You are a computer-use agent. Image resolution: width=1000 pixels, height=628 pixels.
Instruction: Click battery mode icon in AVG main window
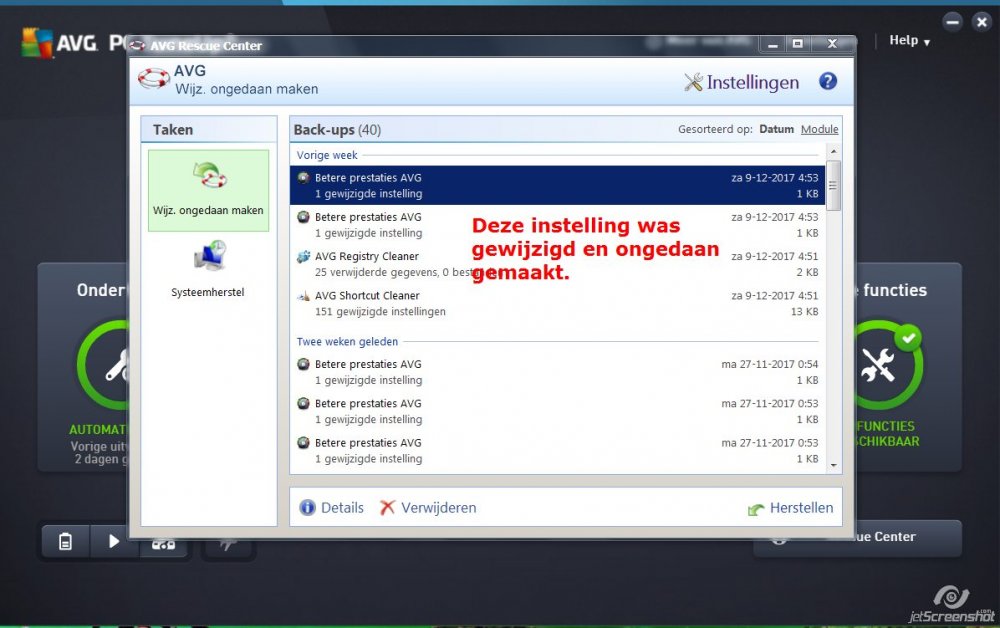click(x=65, y=541)
